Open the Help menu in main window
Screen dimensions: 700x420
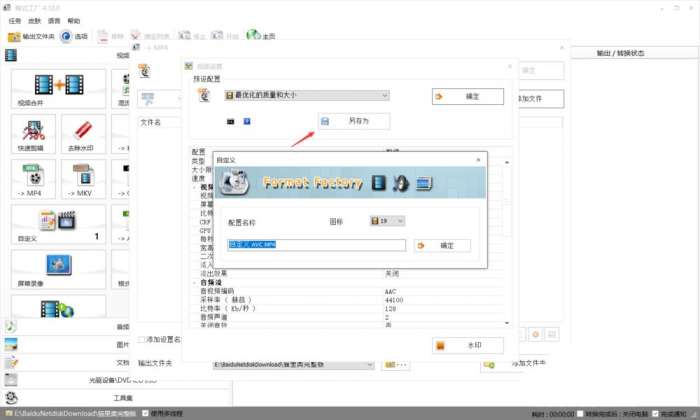74,21
